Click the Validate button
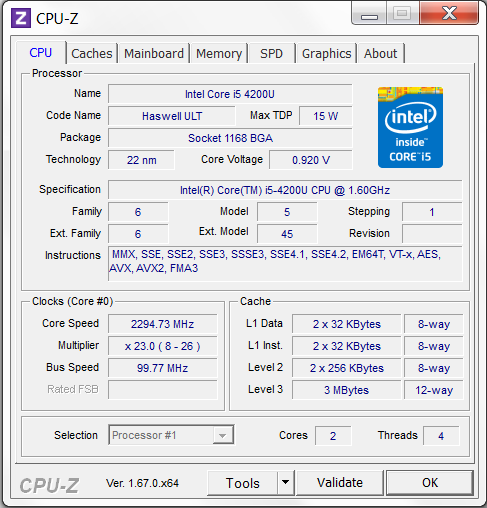 coord(340,483)
